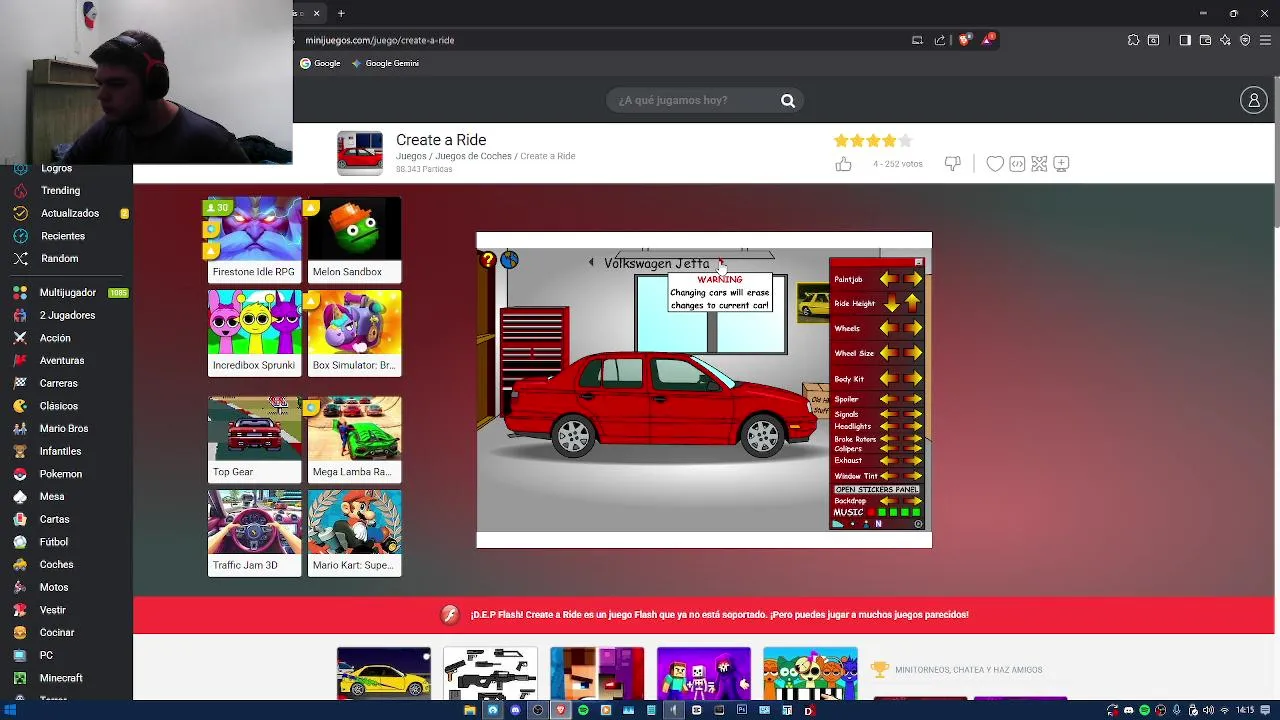Open Melon Sandbox game thumbnail
Viewport: 1280px width, 720px height.
354,240
